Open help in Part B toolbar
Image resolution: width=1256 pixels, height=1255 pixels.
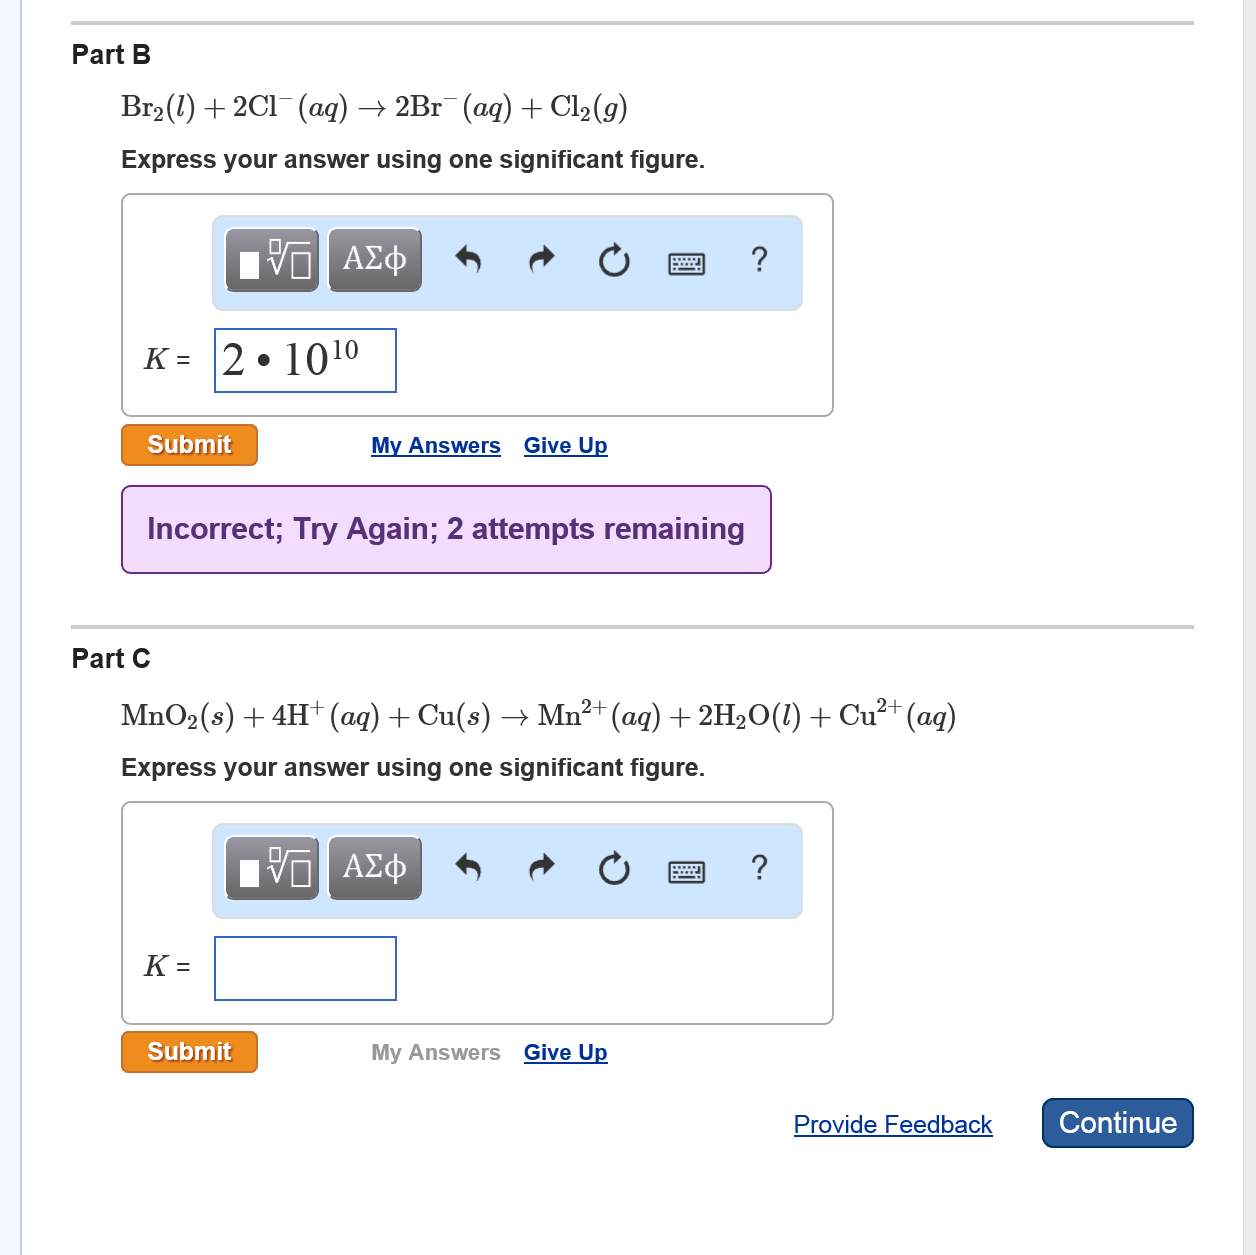tap(759, 260)
